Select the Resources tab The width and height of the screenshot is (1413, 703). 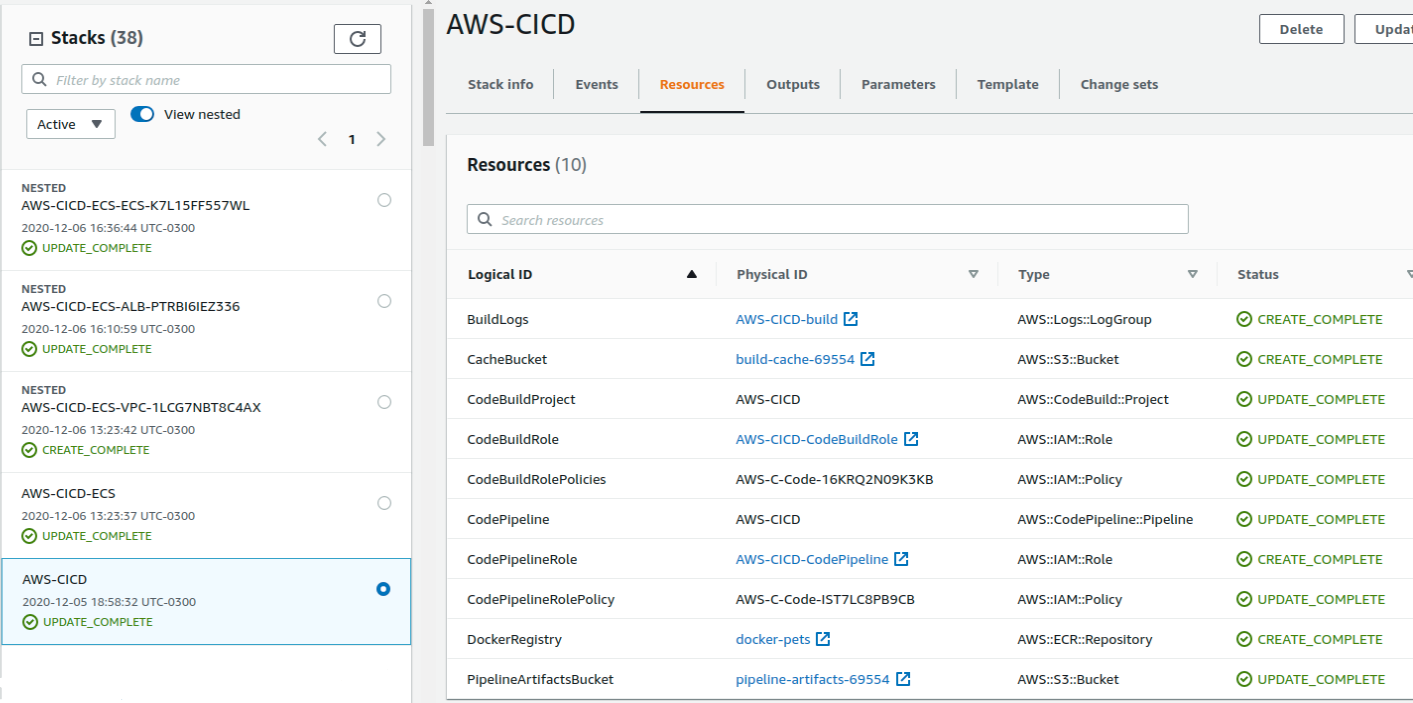[x=692, y=84]
